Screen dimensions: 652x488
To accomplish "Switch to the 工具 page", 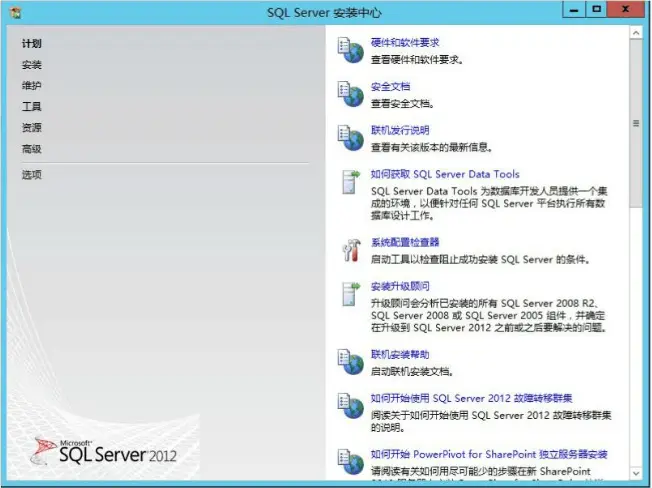I will point(32,107).
